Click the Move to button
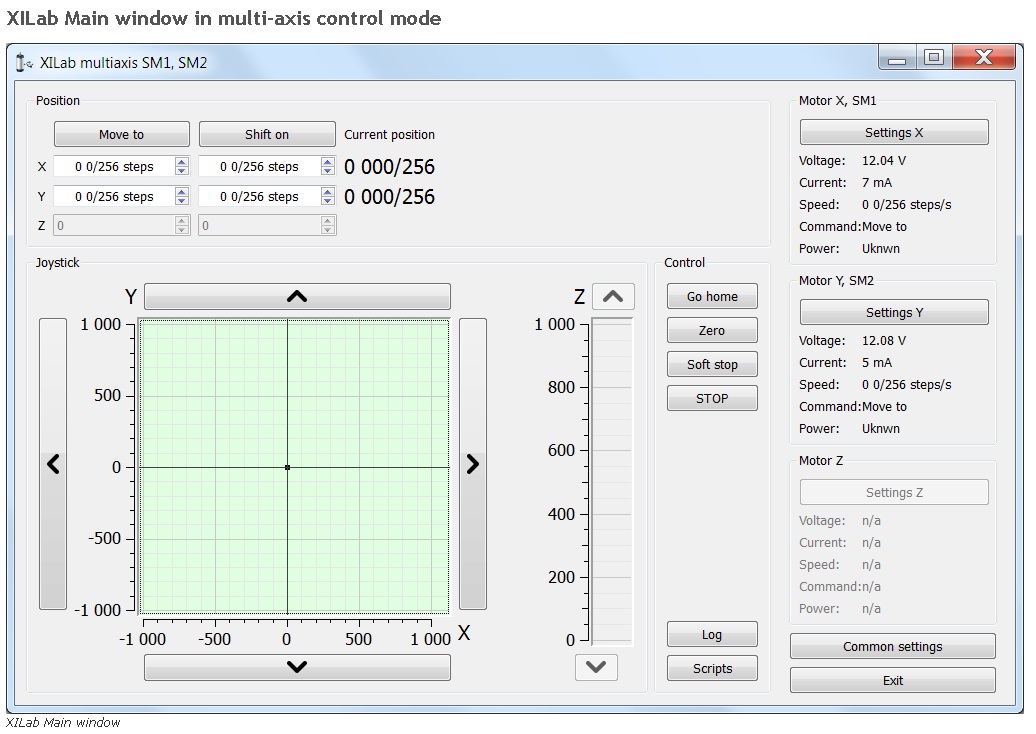This screenshot has width=1036, height=734. [x=120, y=133]
